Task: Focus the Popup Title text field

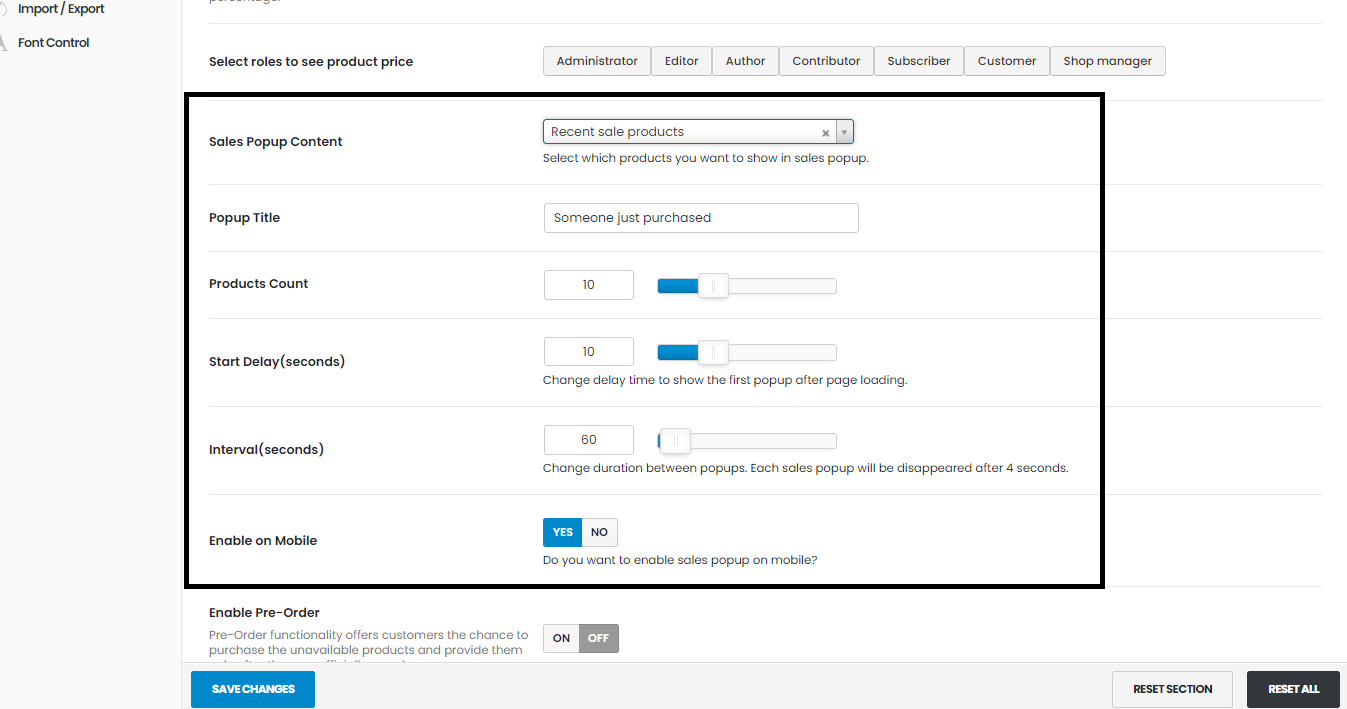Action: (x=701, y=218)
